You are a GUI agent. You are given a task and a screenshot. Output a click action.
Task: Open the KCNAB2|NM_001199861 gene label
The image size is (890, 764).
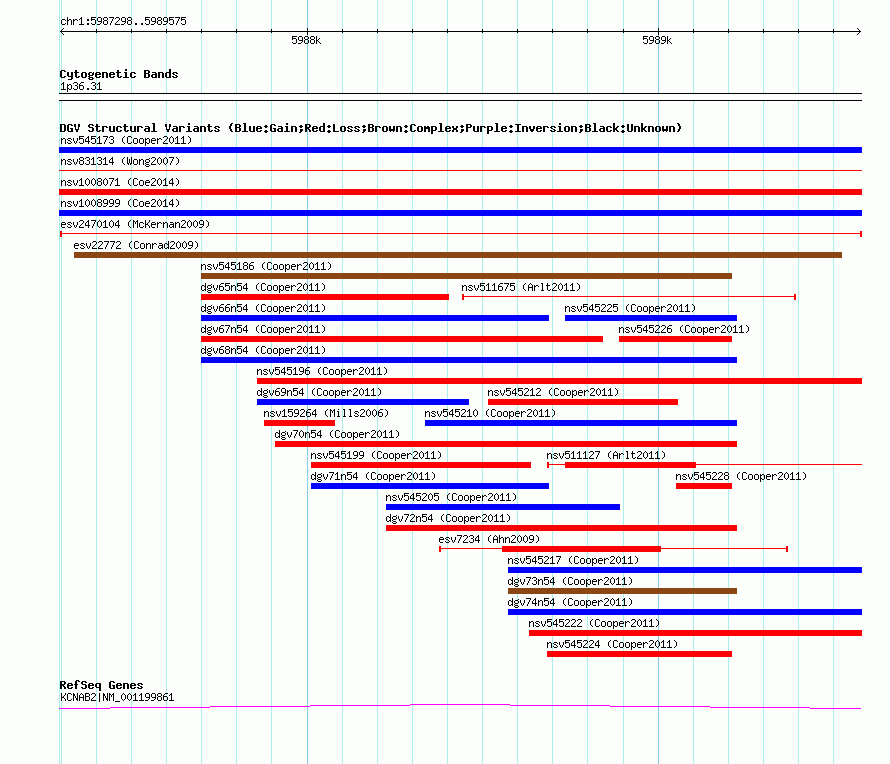pyautogui.click(x=117, y=697)
